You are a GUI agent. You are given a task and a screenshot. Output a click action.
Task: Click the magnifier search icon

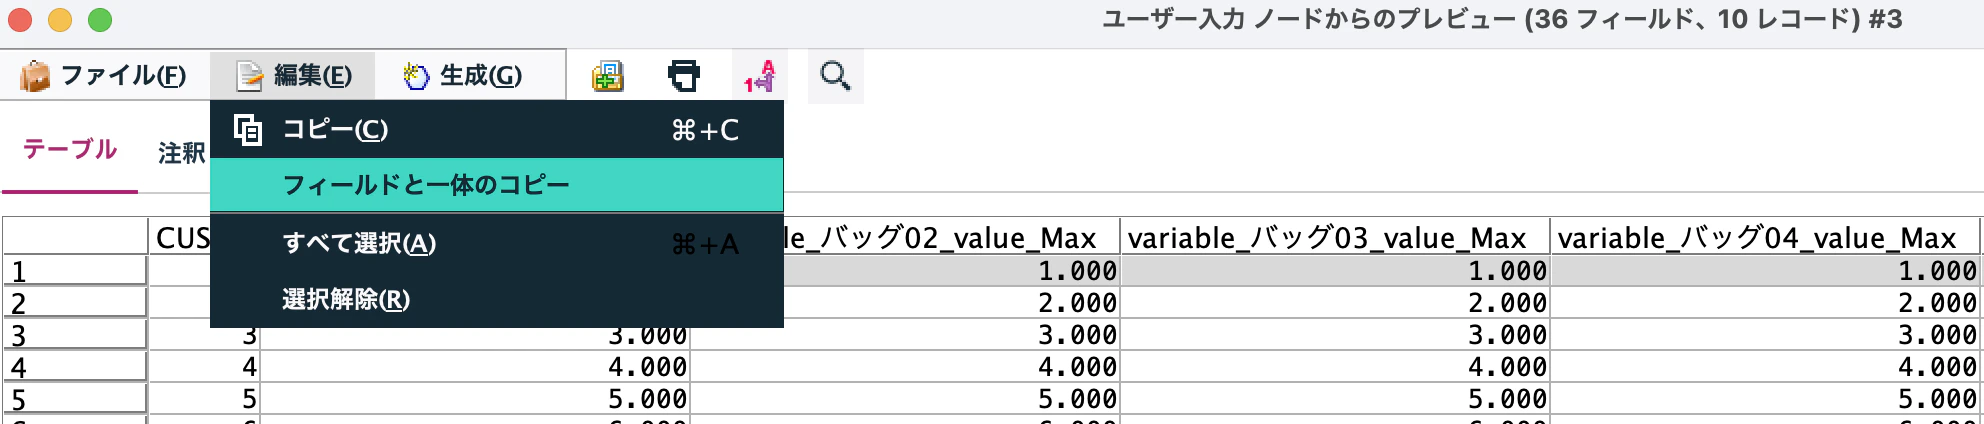(835, 76)
